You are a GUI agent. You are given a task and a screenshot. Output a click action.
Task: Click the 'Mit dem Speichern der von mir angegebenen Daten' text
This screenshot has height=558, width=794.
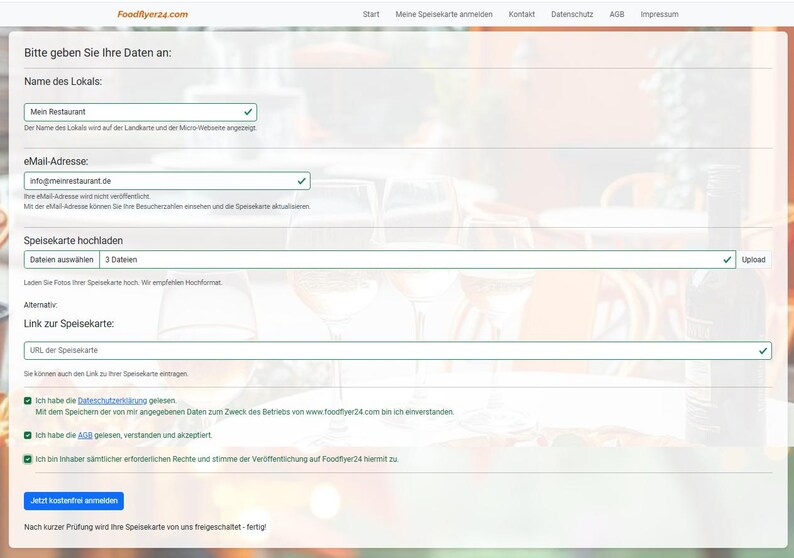245,412
